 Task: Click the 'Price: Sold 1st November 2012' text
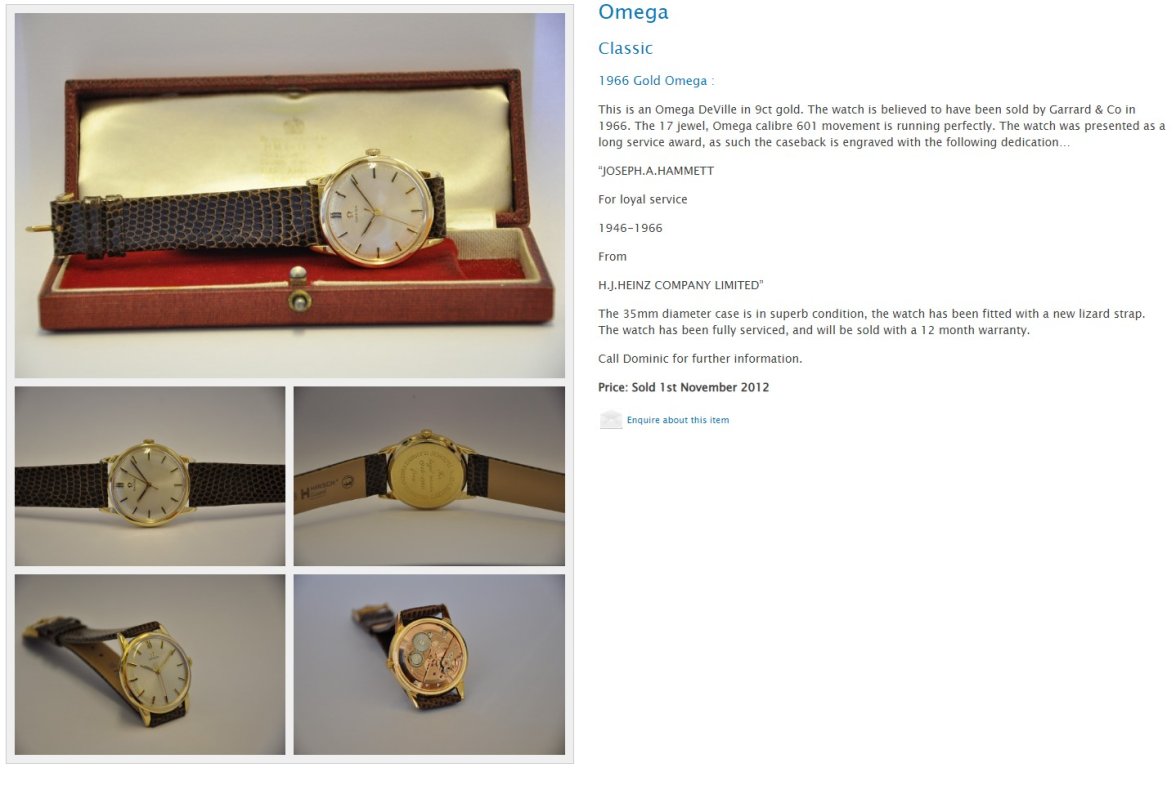tap(683, 387)
